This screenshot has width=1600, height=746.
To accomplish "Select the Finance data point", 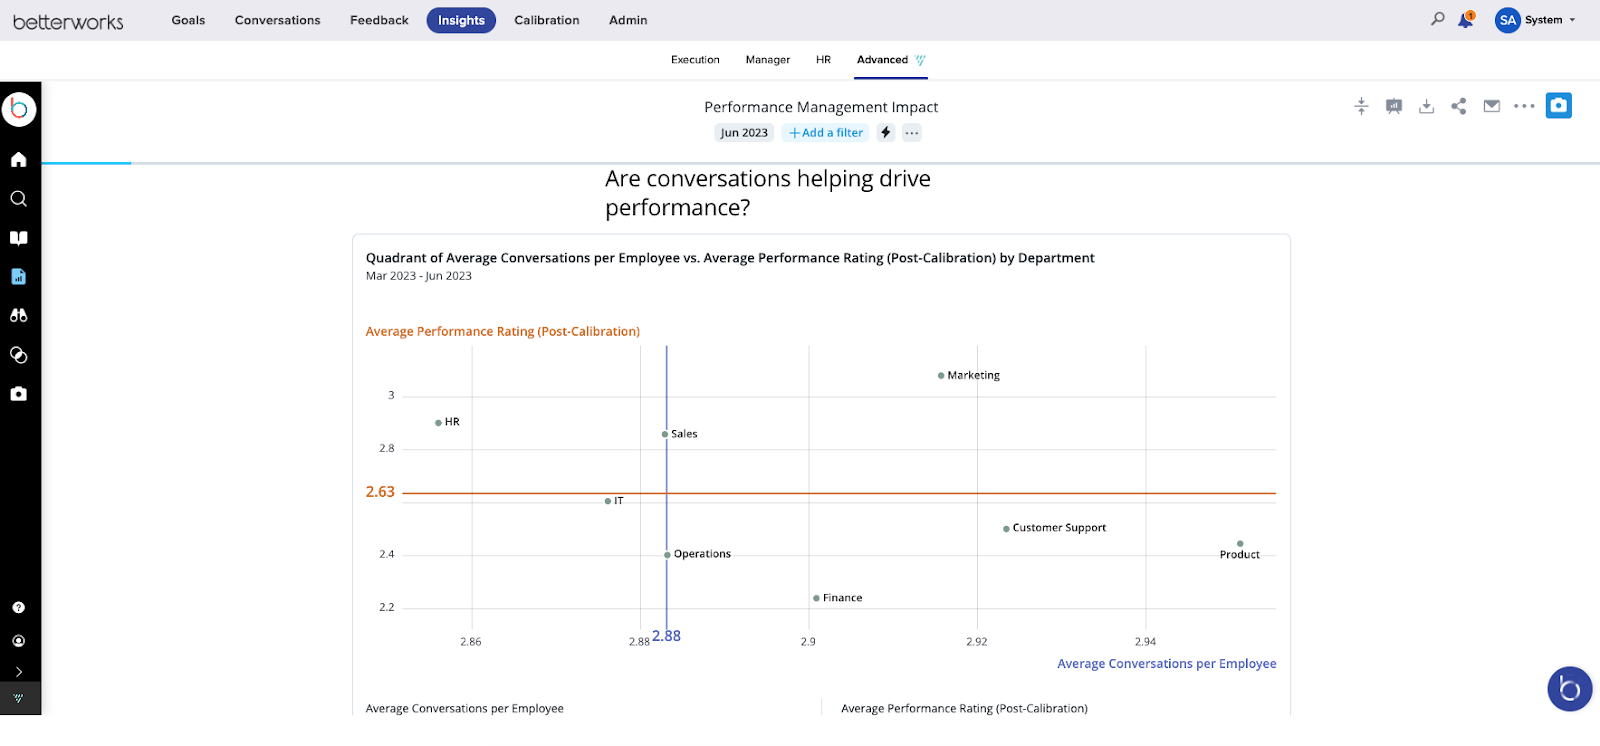I will (816, 598).
